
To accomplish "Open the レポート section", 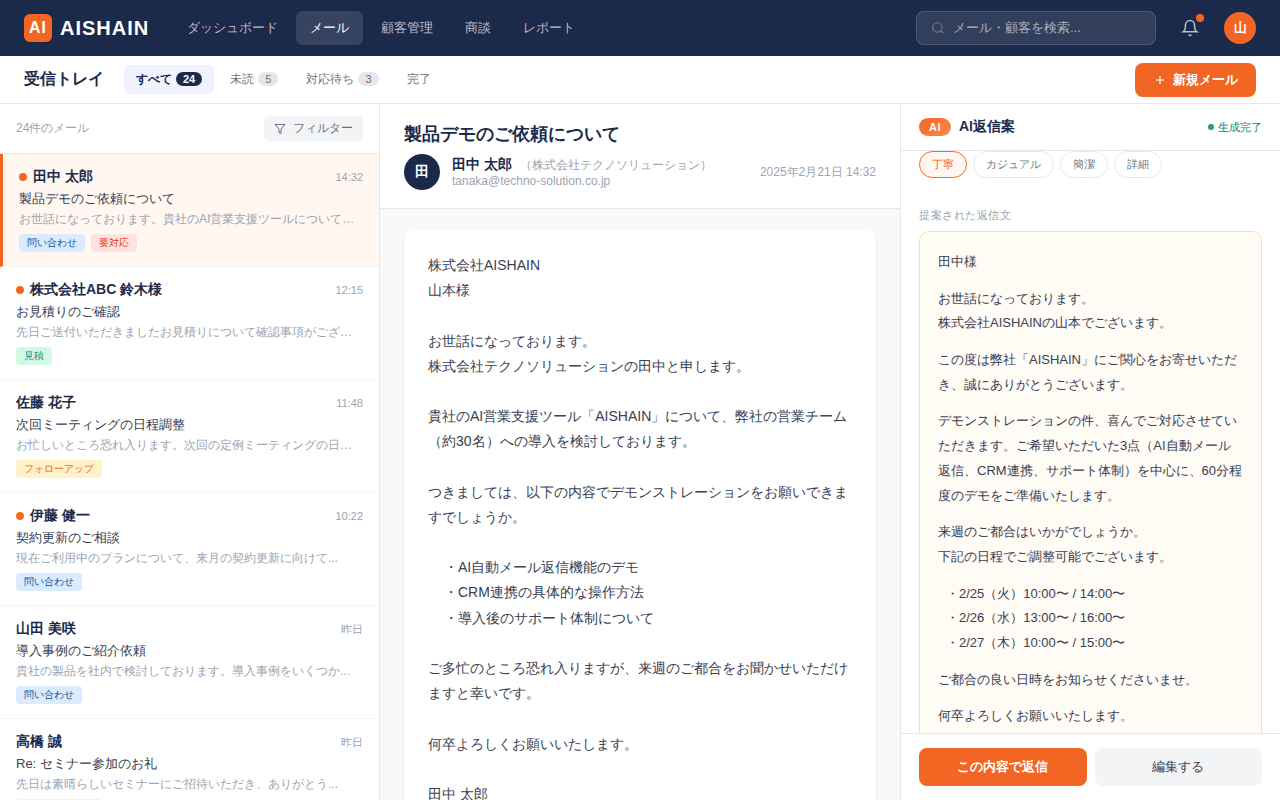I will pos(547,28).
